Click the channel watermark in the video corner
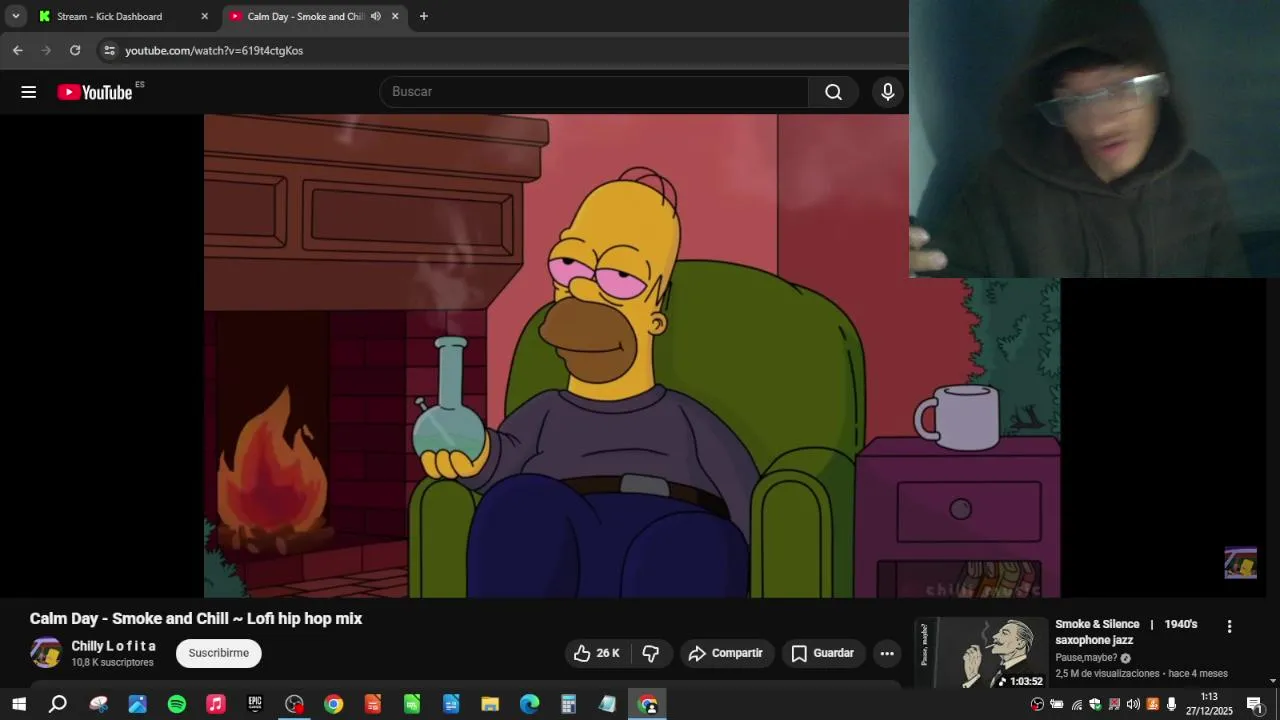Image resolution: width=1280 pixels, height=720 pixels. tap(1240, 563)
